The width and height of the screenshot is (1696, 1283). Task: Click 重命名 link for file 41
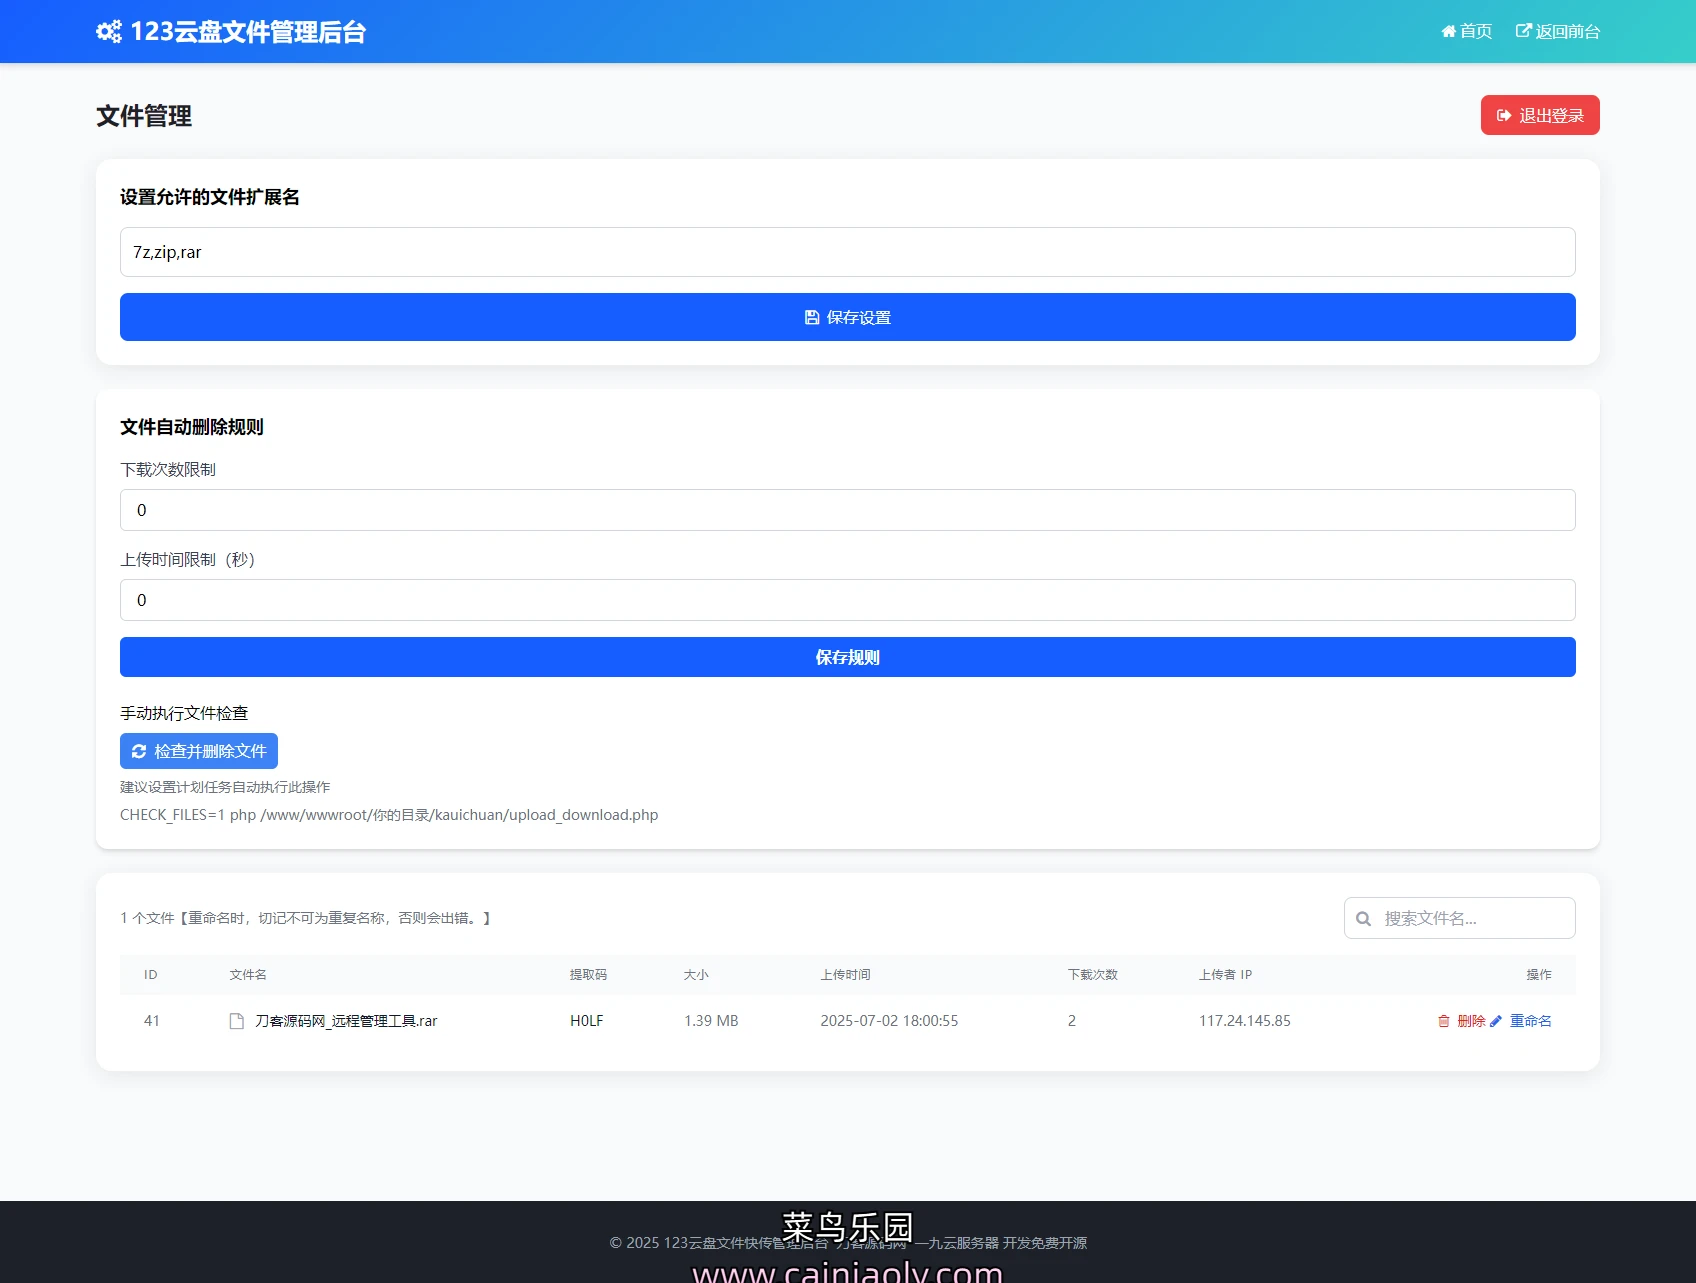tap(1530, 1021)
